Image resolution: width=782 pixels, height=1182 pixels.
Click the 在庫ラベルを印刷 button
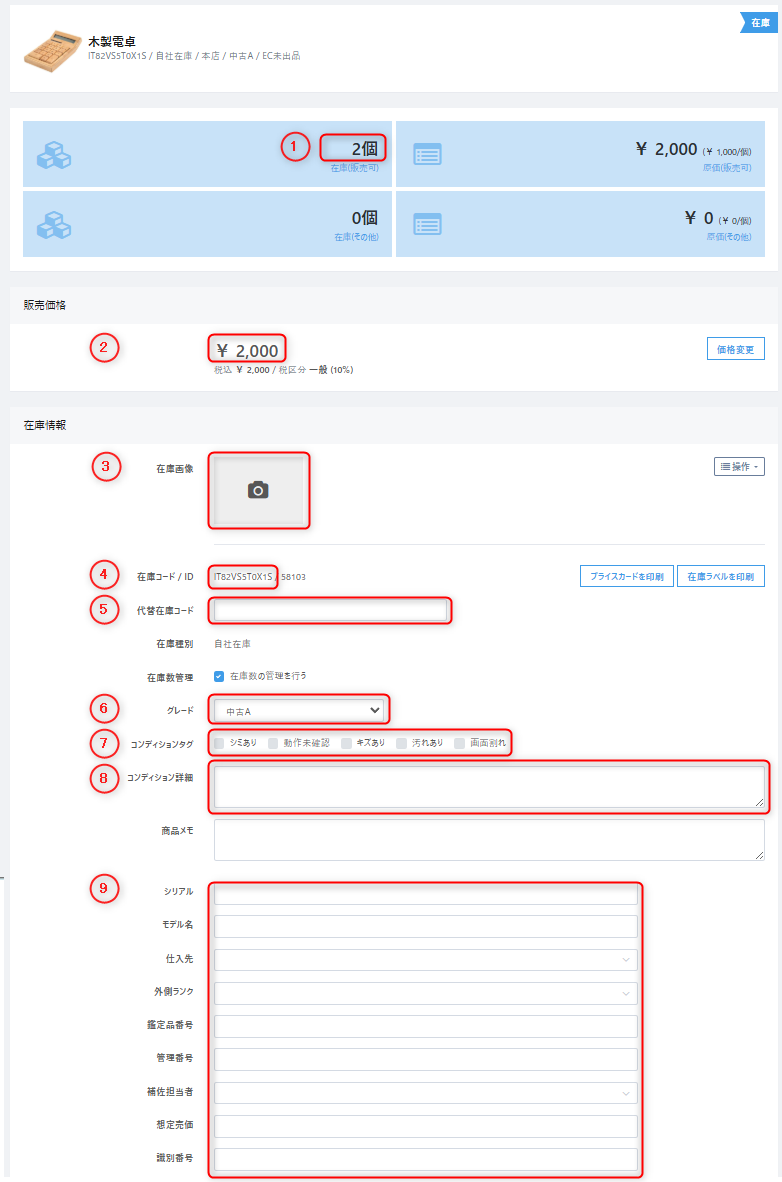click(720, 576)
